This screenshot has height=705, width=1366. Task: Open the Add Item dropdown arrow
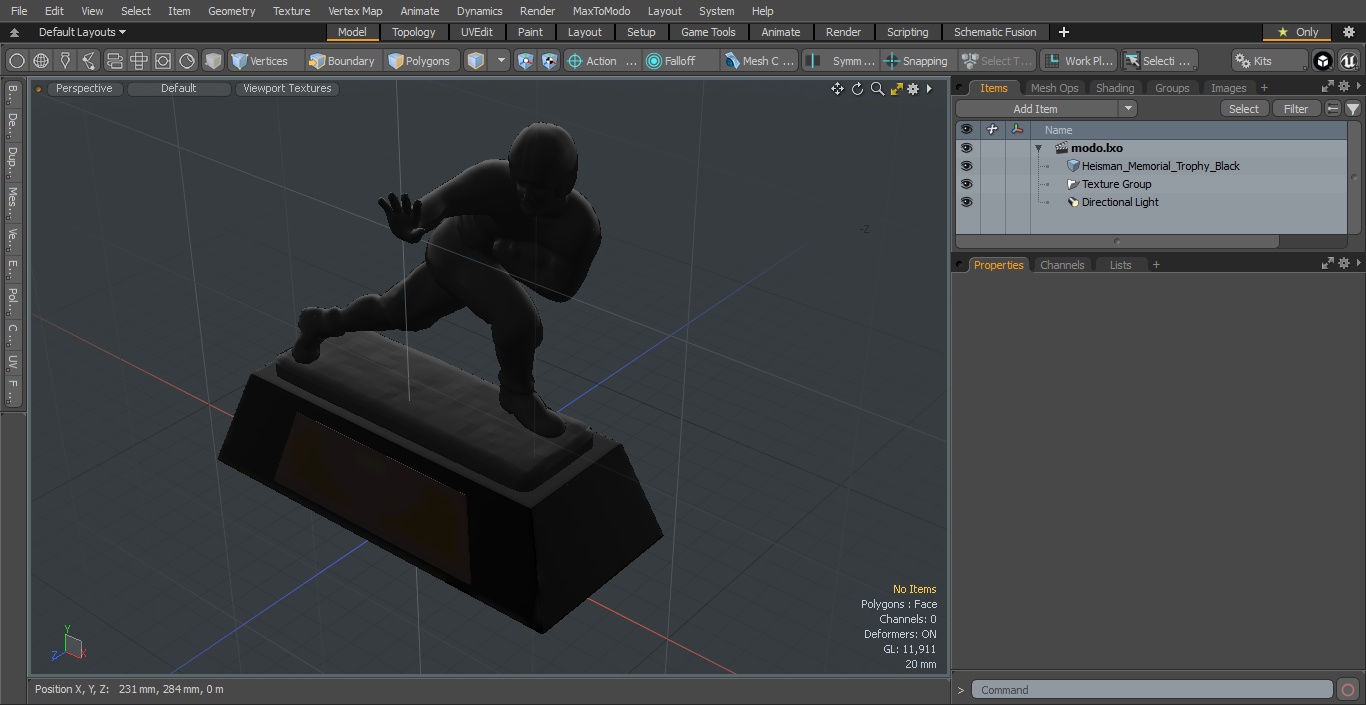point(1128,109)
